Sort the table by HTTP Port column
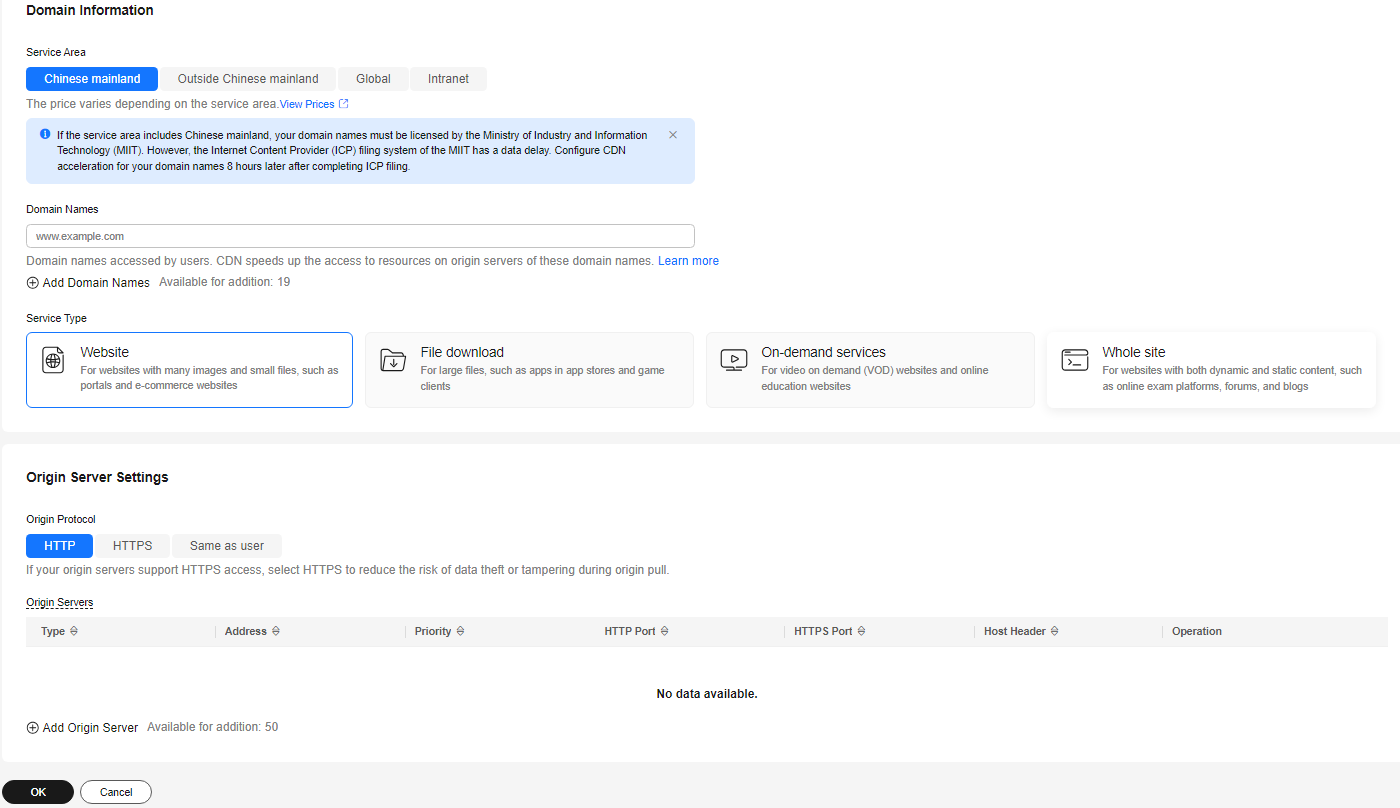The height and width of the screenshot is (808, 1400). pos(664,632)
